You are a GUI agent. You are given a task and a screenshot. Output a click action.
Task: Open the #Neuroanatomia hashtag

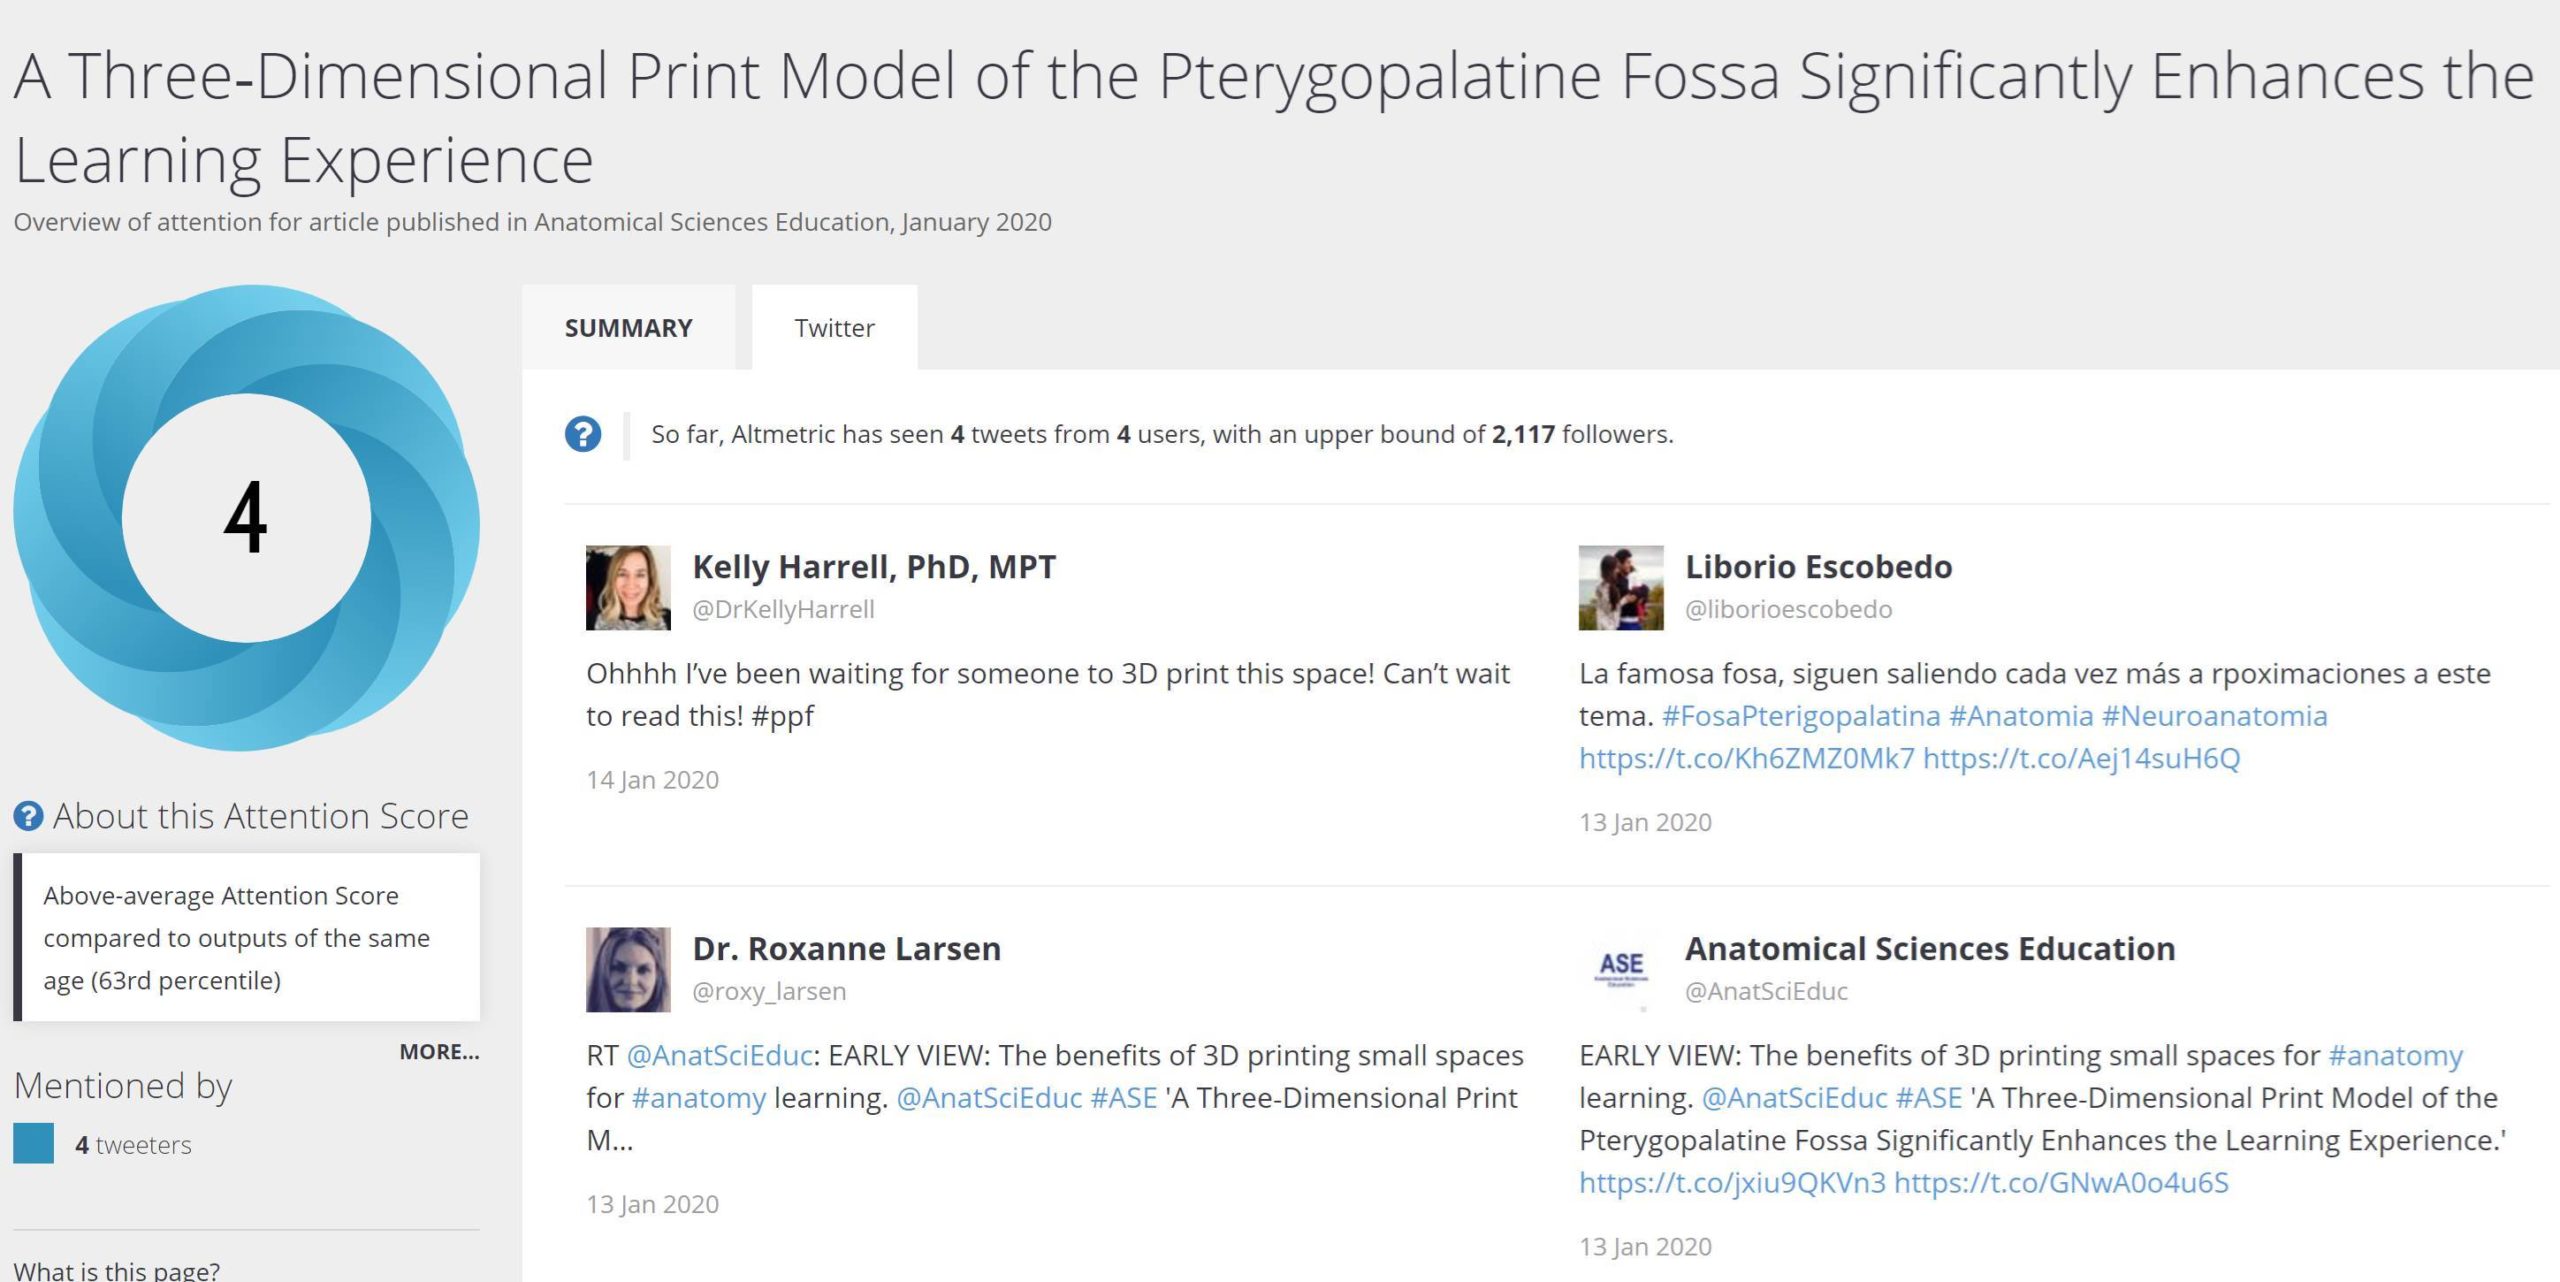(2214, 716)
